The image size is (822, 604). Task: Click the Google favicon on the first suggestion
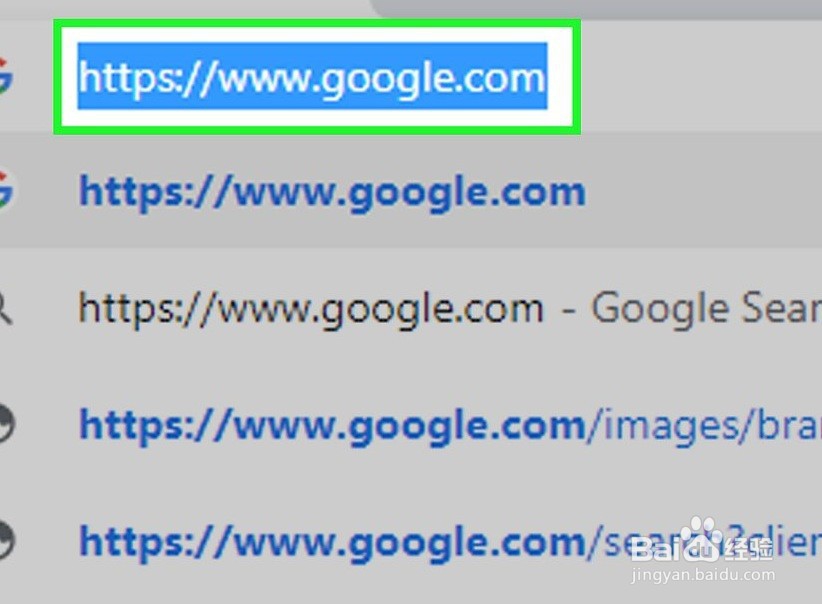(x=5, y=190)
